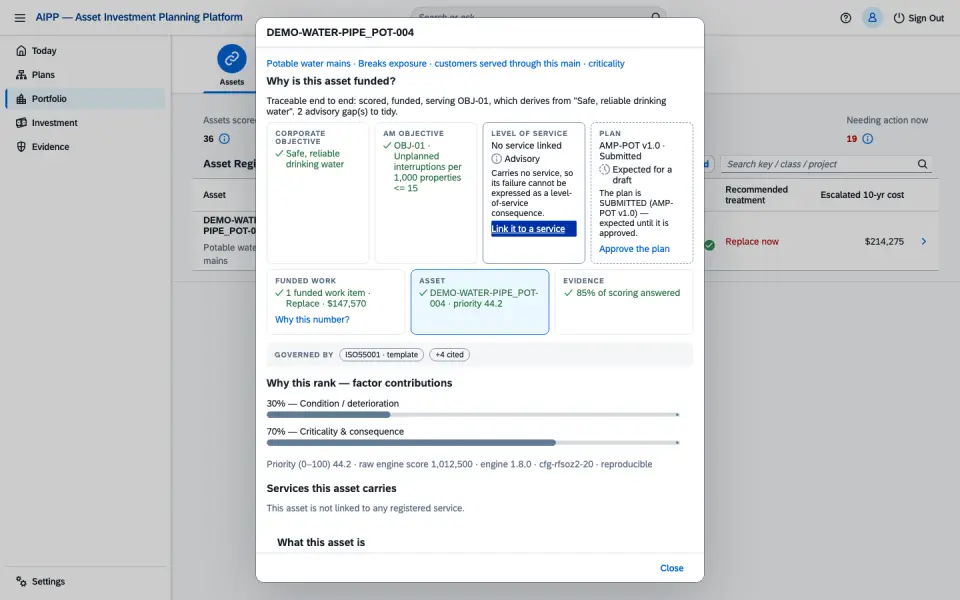This screenshot has height=600, width=960.
Task: Click the clock icon by Expected for a draft
Action: [x=604, y=170]
